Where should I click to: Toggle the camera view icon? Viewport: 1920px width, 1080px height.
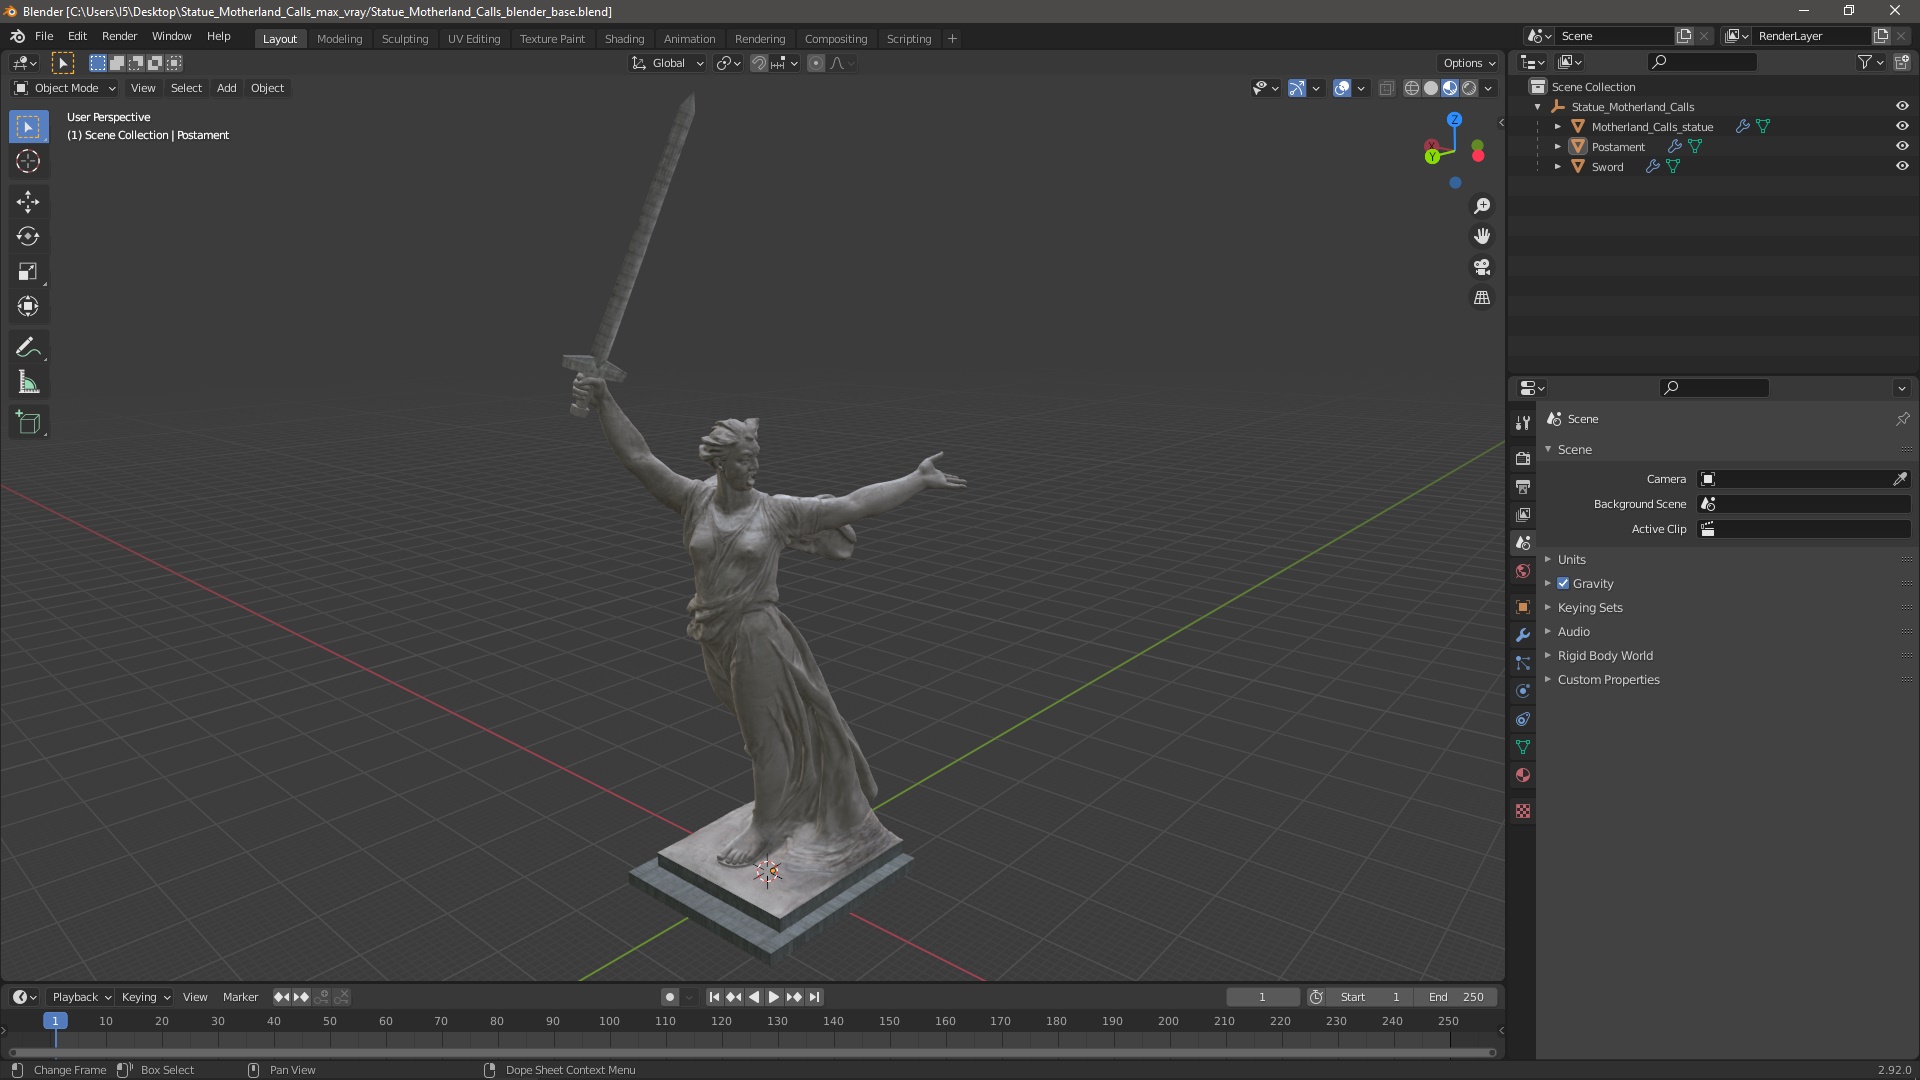pos(1482,267)
